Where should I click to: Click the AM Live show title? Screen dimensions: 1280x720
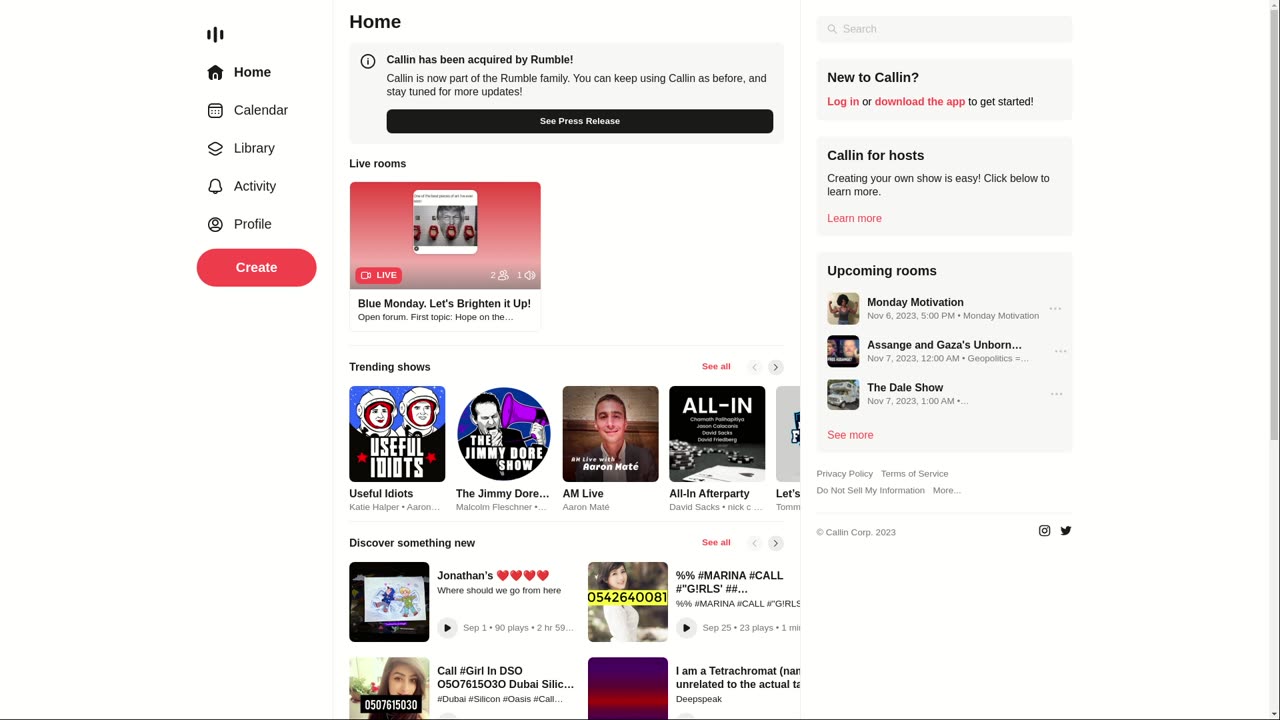(x=583, y=494)
